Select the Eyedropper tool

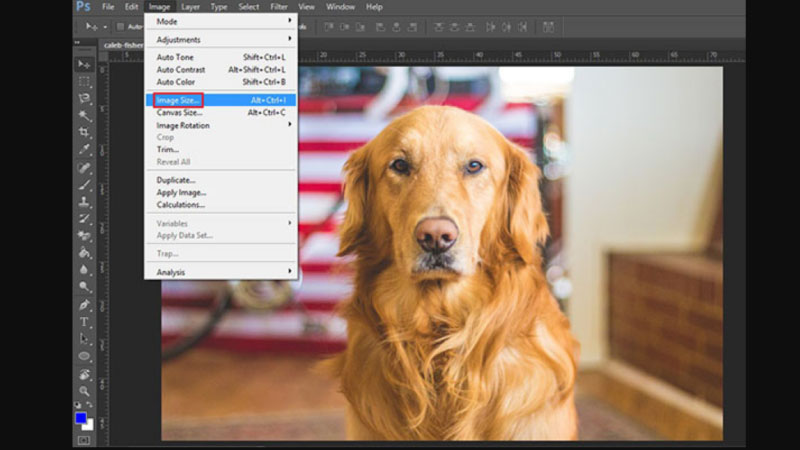(x=84, y=149)
